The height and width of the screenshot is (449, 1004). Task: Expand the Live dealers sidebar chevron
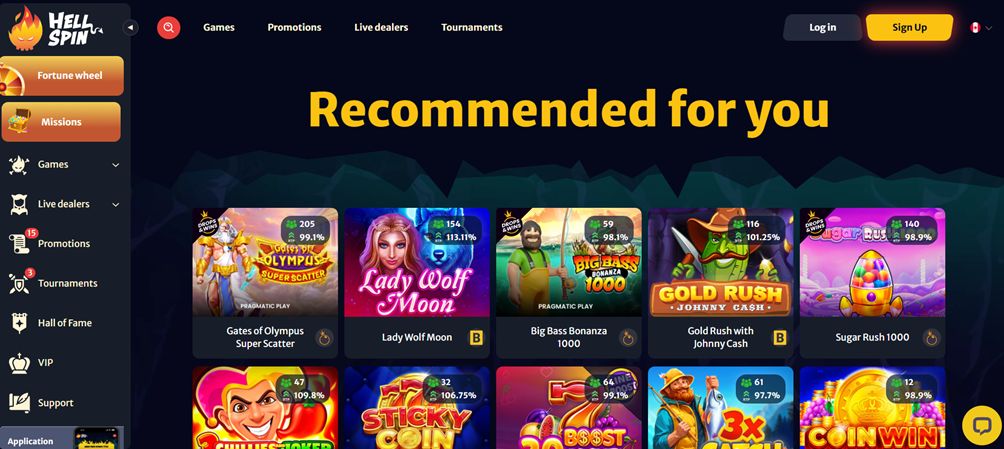[115, 204]
